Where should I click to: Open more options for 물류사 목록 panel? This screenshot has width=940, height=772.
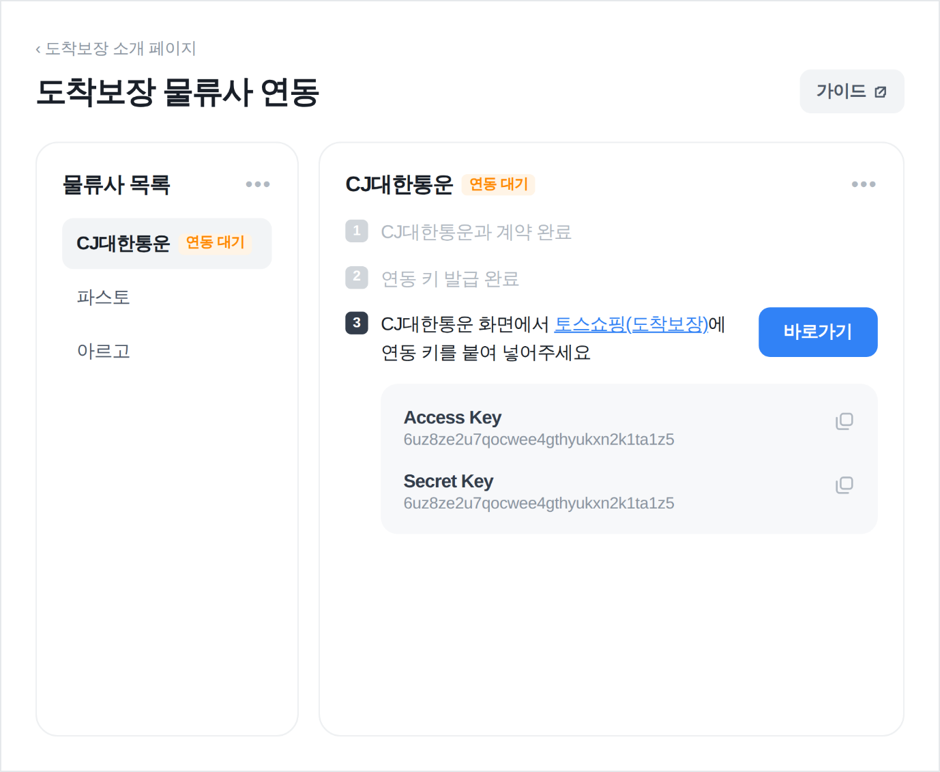258,184
